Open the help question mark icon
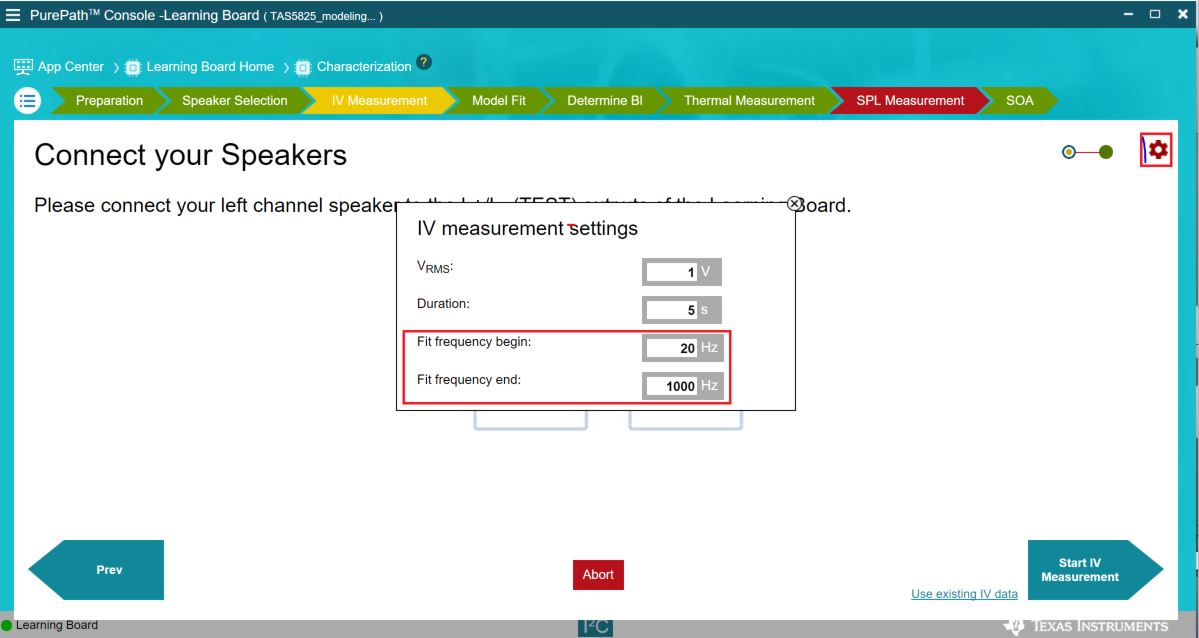 click(x=424, y=62)
